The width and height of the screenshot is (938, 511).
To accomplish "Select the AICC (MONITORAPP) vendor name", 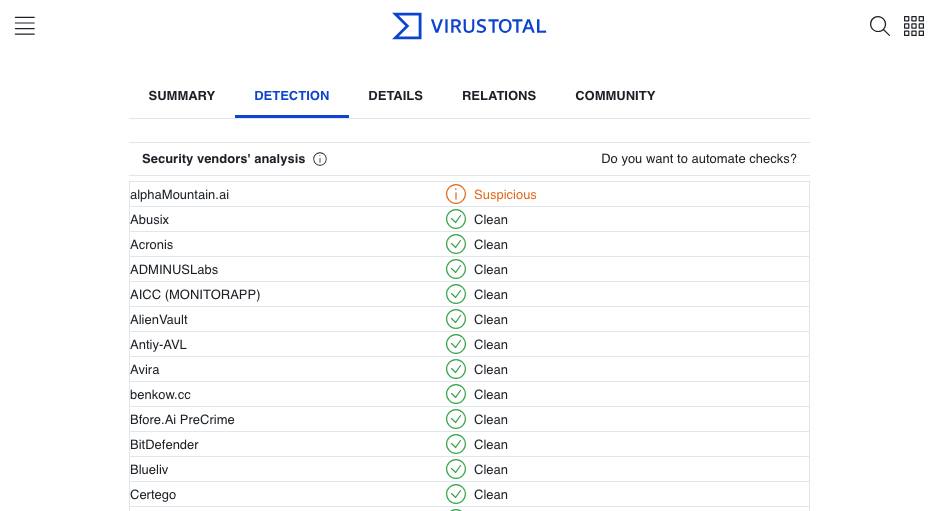I will pyautogui.click(x=195, y=294).
